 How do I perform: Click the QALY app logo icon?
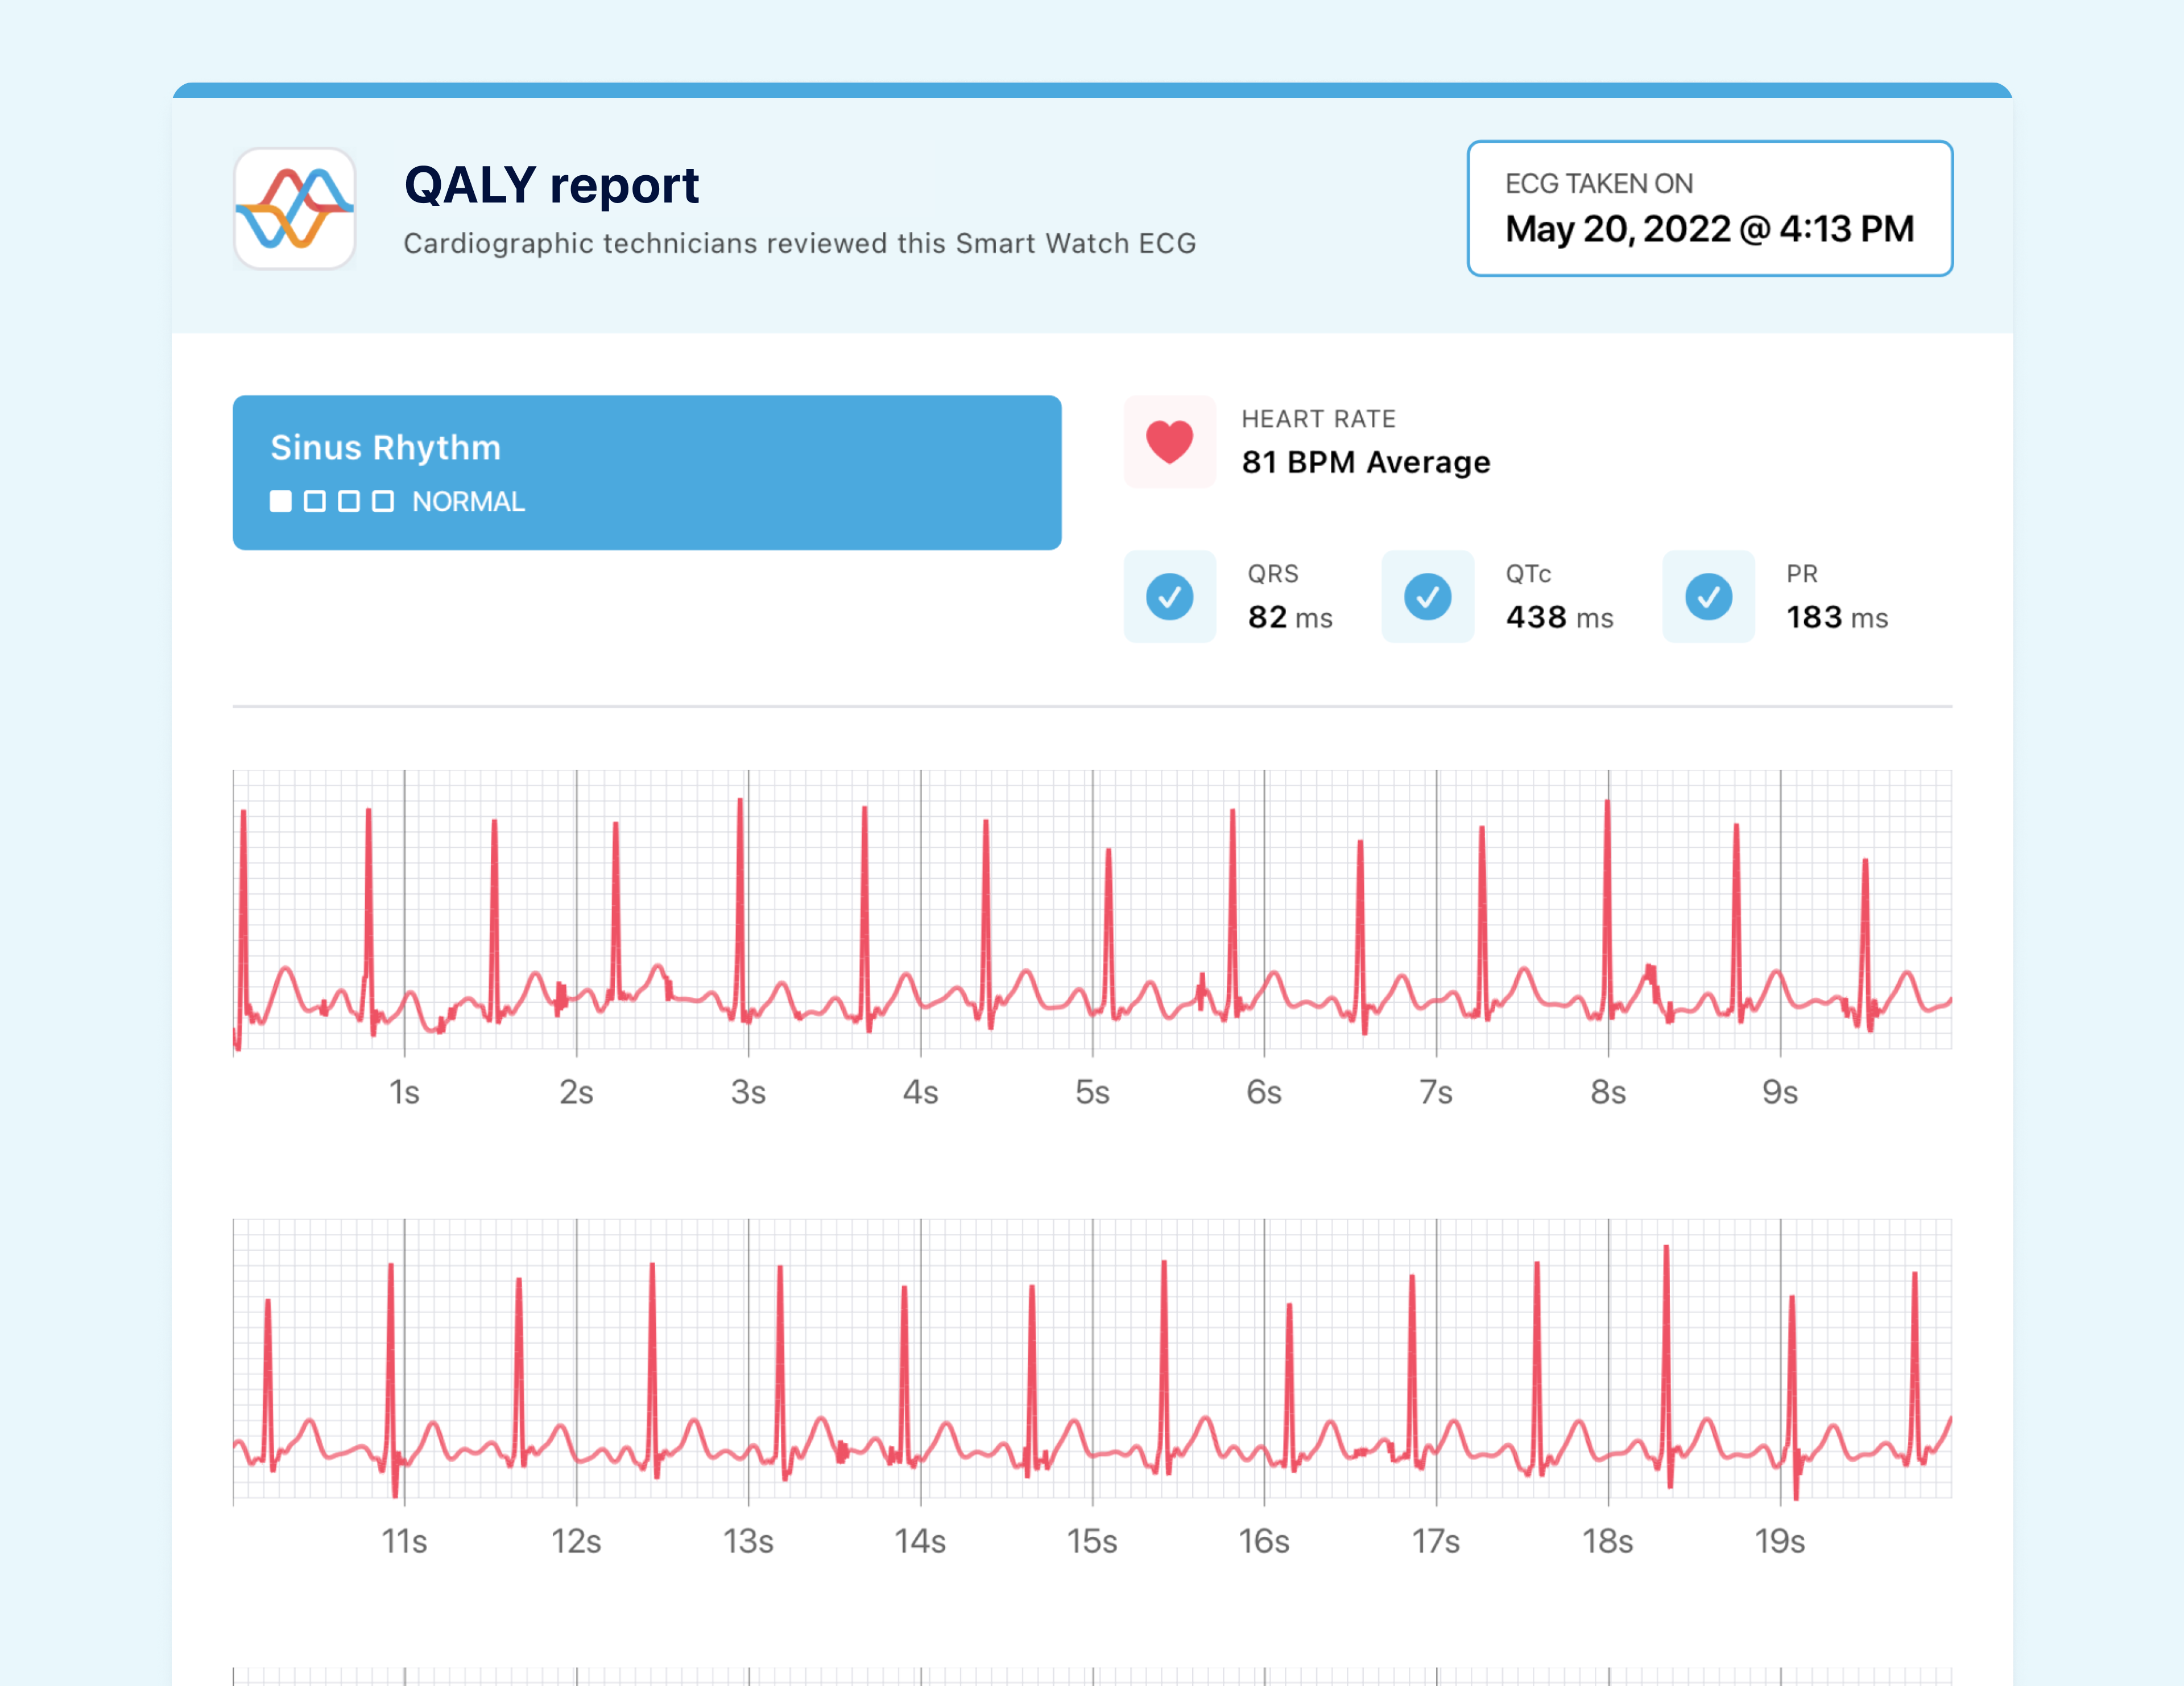[294, 208]
